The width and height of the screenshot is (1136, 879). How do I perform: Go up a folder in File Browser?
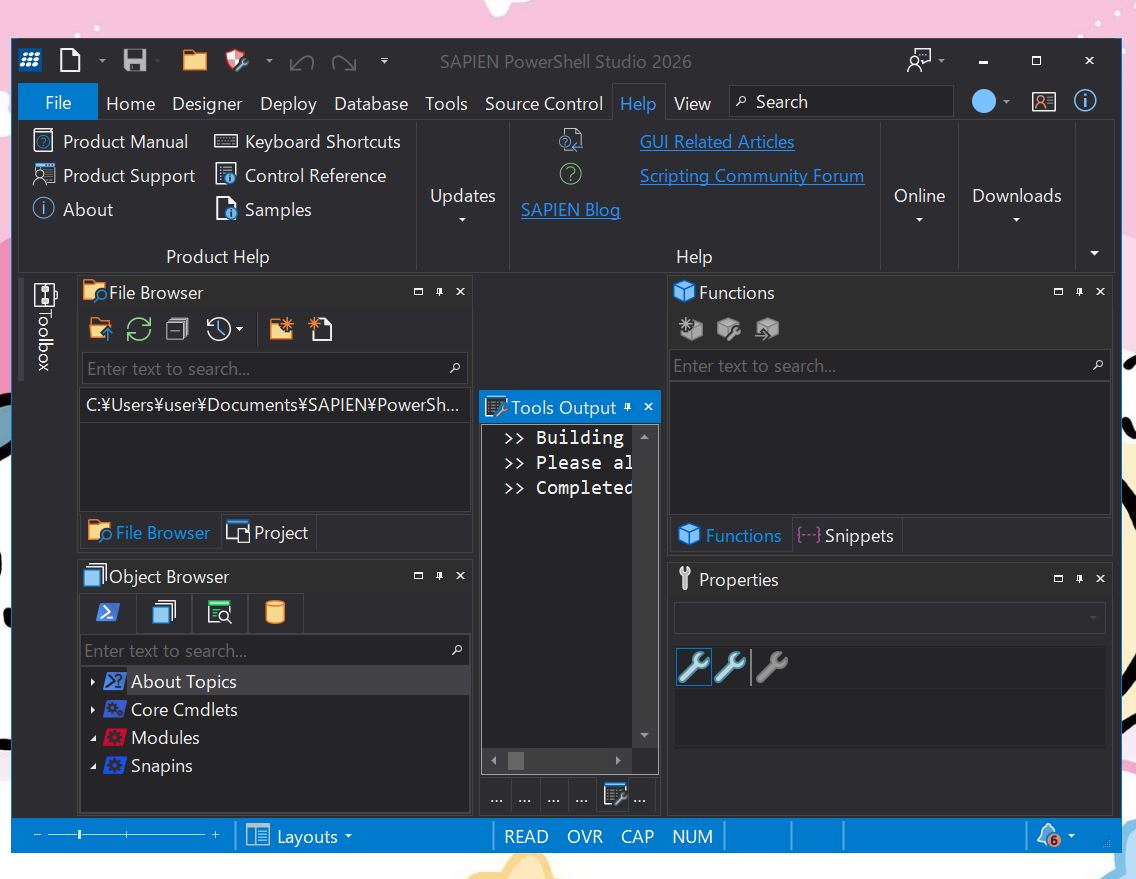(x=101, y=329)
